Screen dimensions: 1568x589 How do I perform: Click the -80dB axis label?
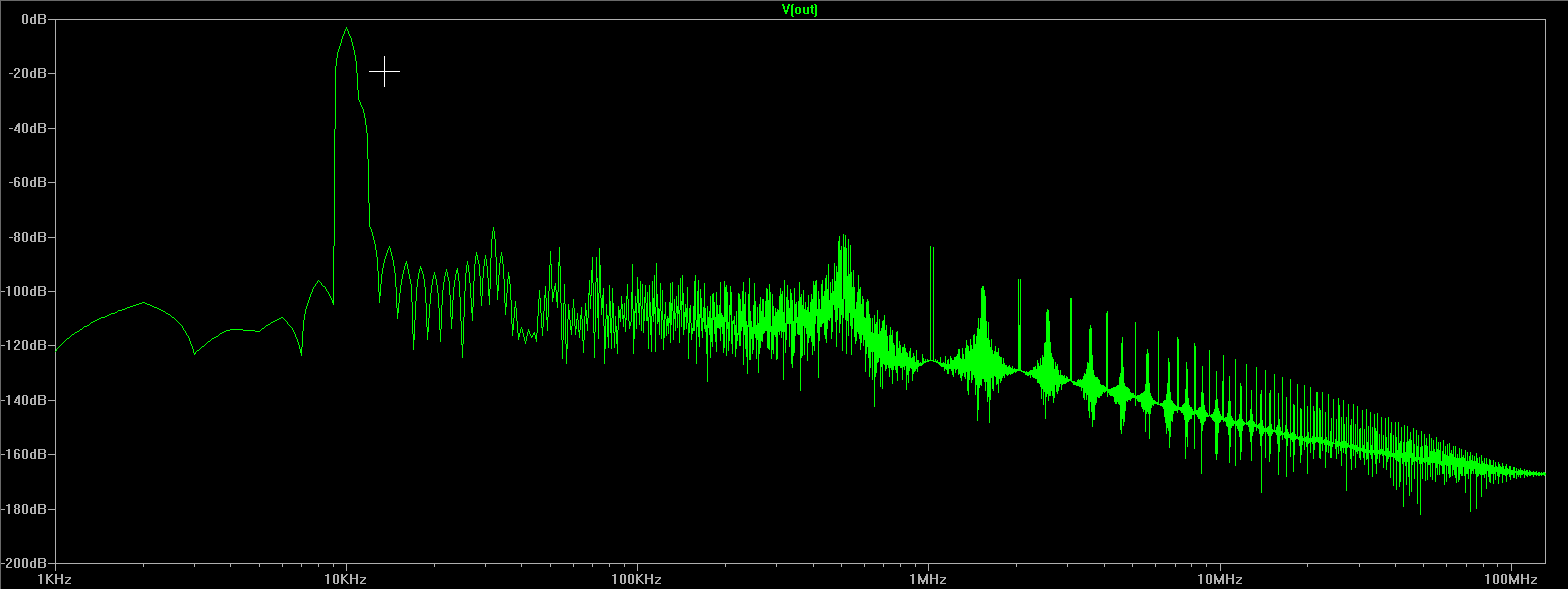click(29, 237)
